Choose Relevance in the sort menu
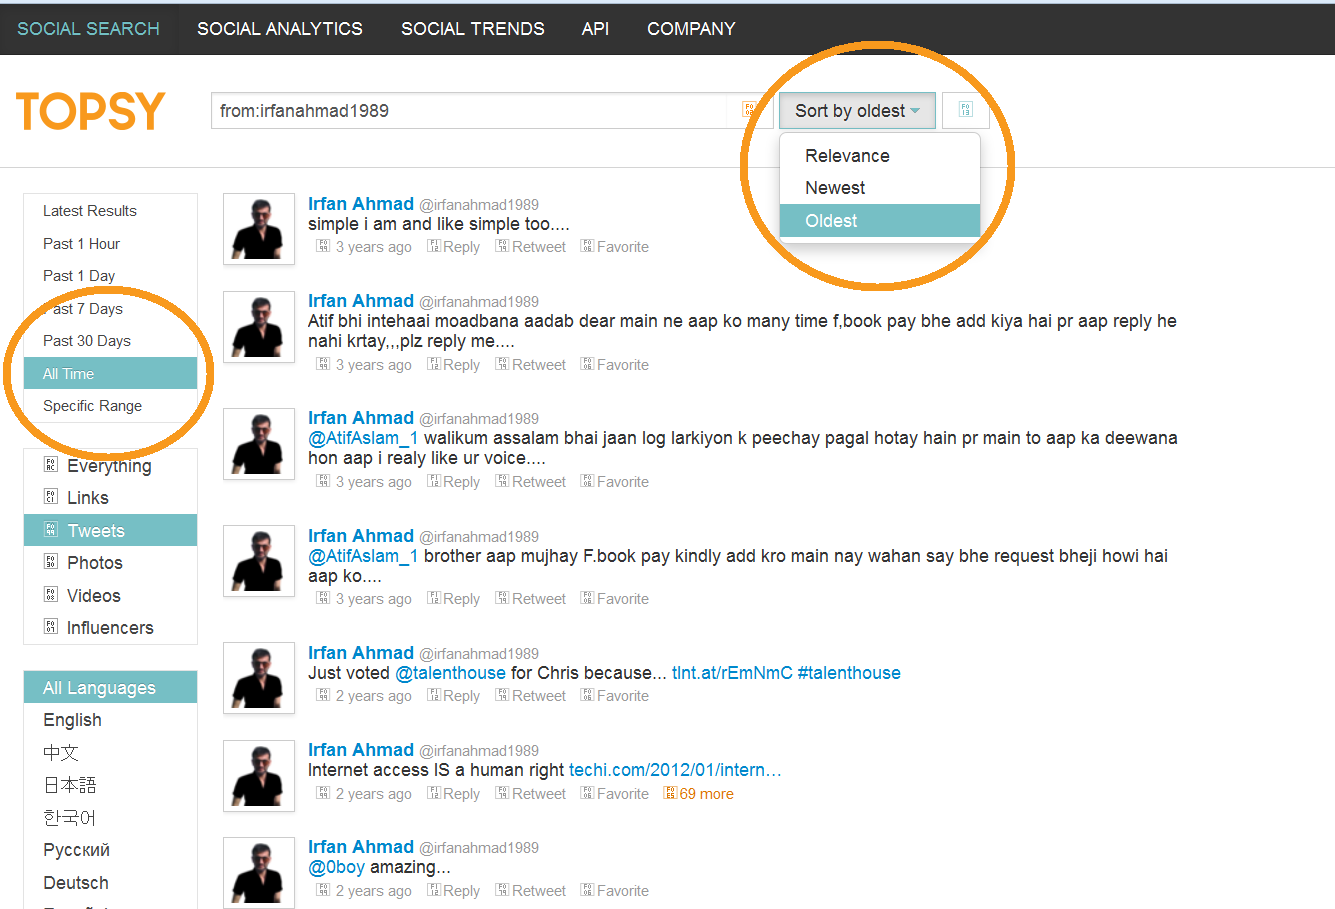Screen dimensions: 1335x909 [880, 156]
